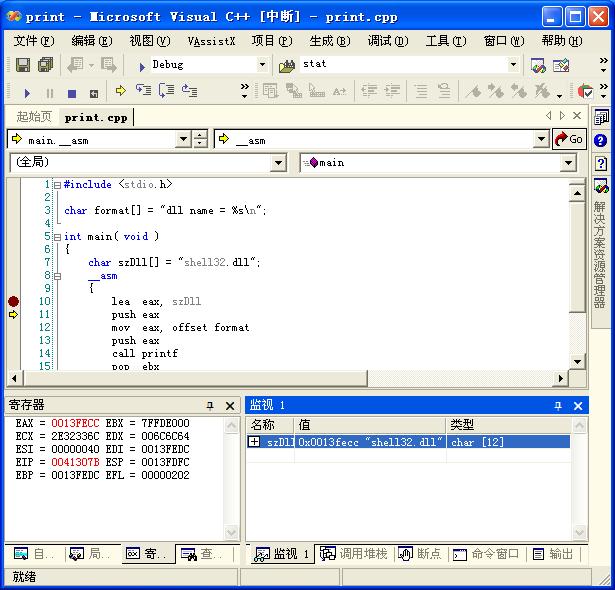The image size is (615, 590).
Task: Open the __asm definition dropdown
Action: click(541, 139)
